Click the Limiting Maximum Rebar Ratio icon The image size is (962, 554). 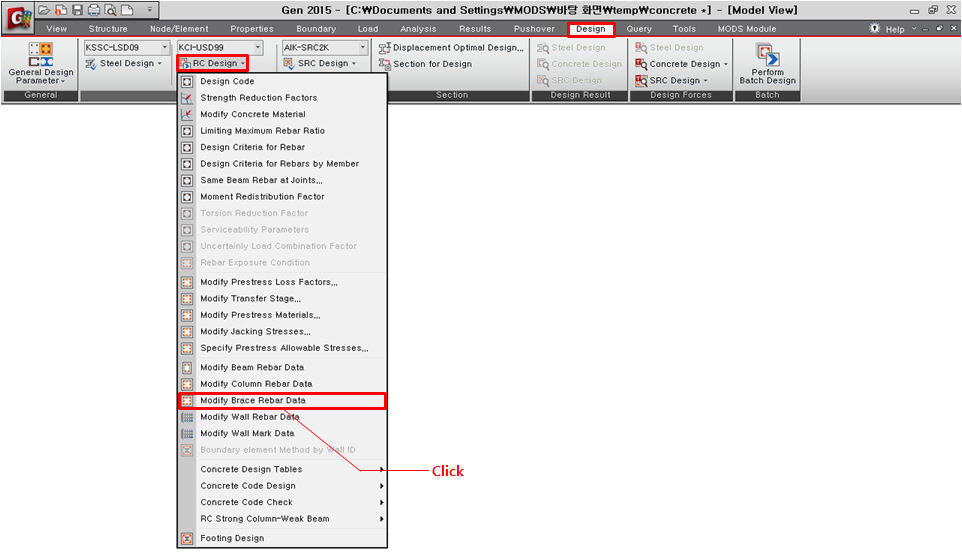point(187,131)
